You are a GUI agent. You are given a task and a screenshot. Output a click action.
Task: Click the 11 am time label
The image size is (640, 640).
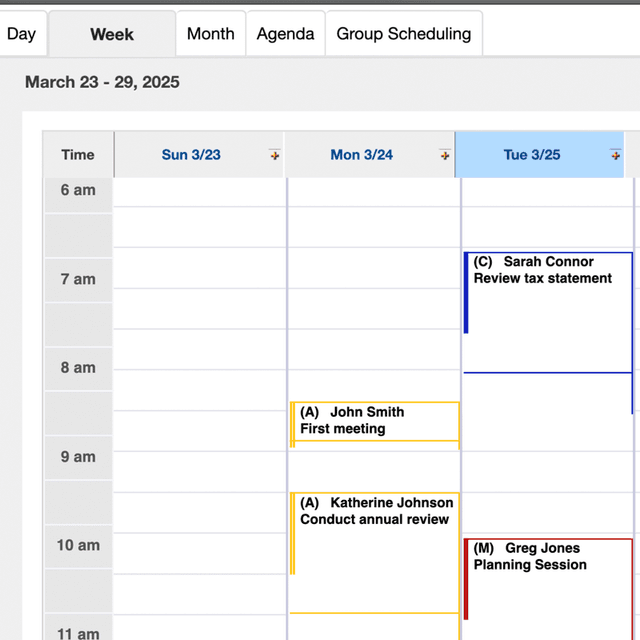coord(78,633)
